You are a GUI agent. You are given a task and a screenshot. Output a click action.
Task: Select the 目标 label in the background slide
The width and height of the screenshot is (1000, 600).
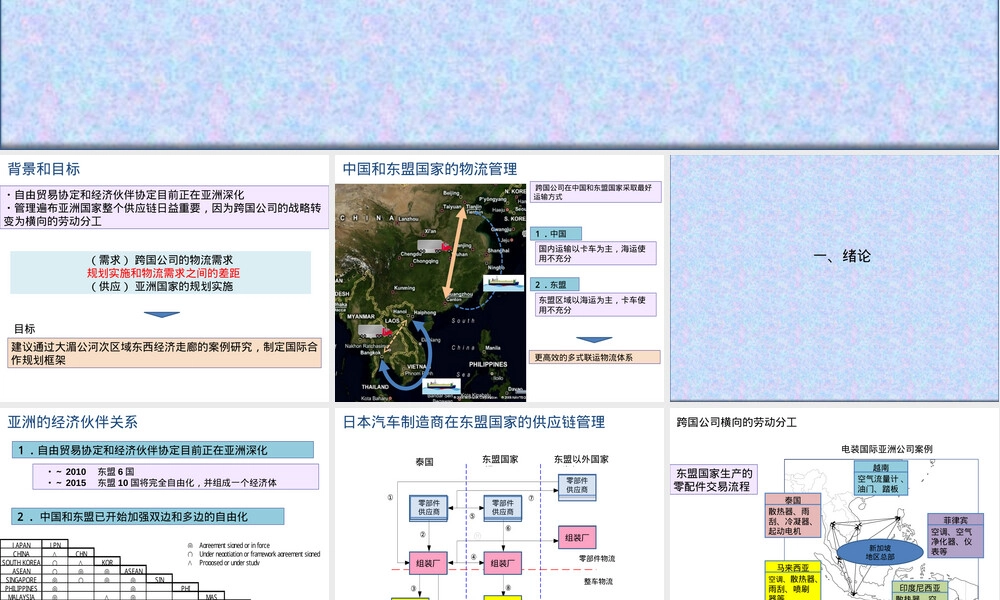tap(24, 329)
